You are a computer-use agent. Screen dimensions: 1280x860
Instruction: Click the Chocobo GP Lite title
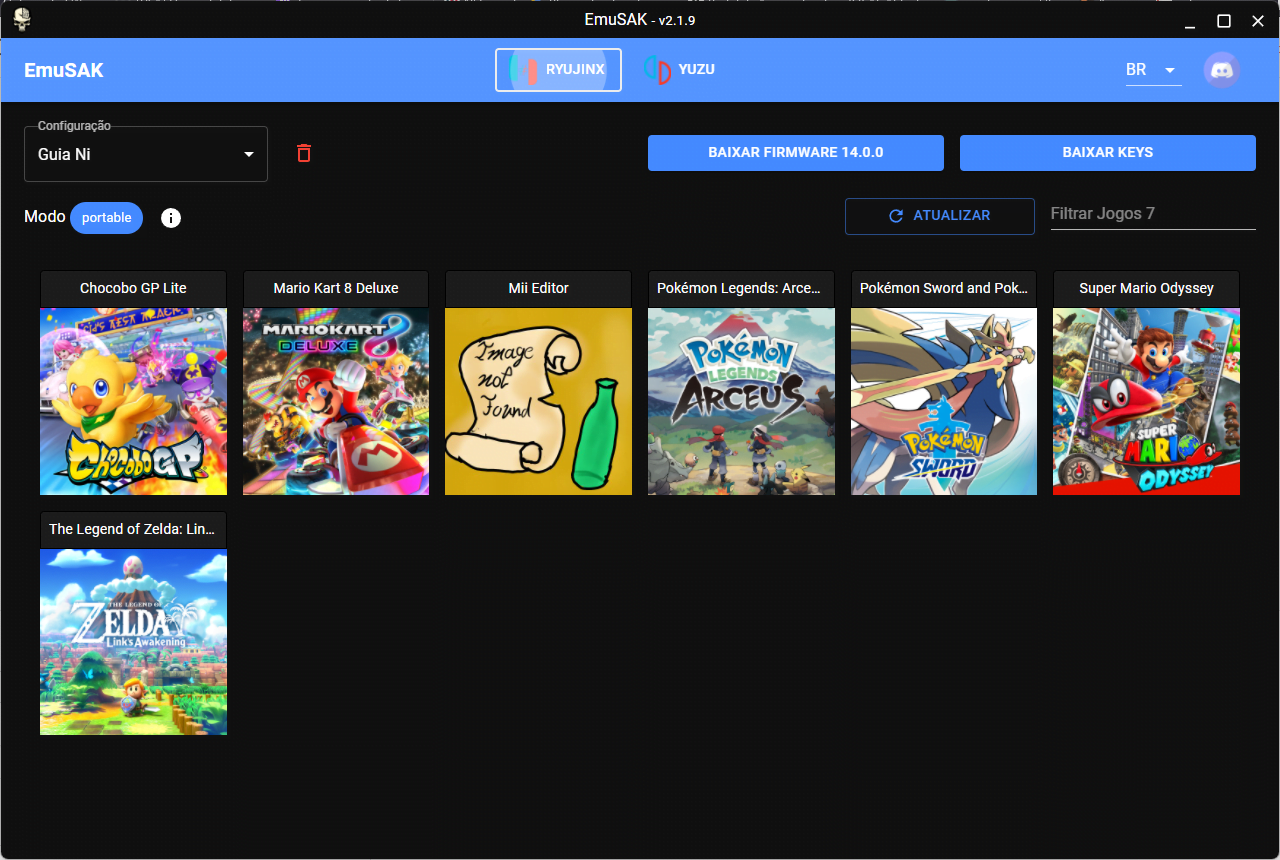click(133, 288)
